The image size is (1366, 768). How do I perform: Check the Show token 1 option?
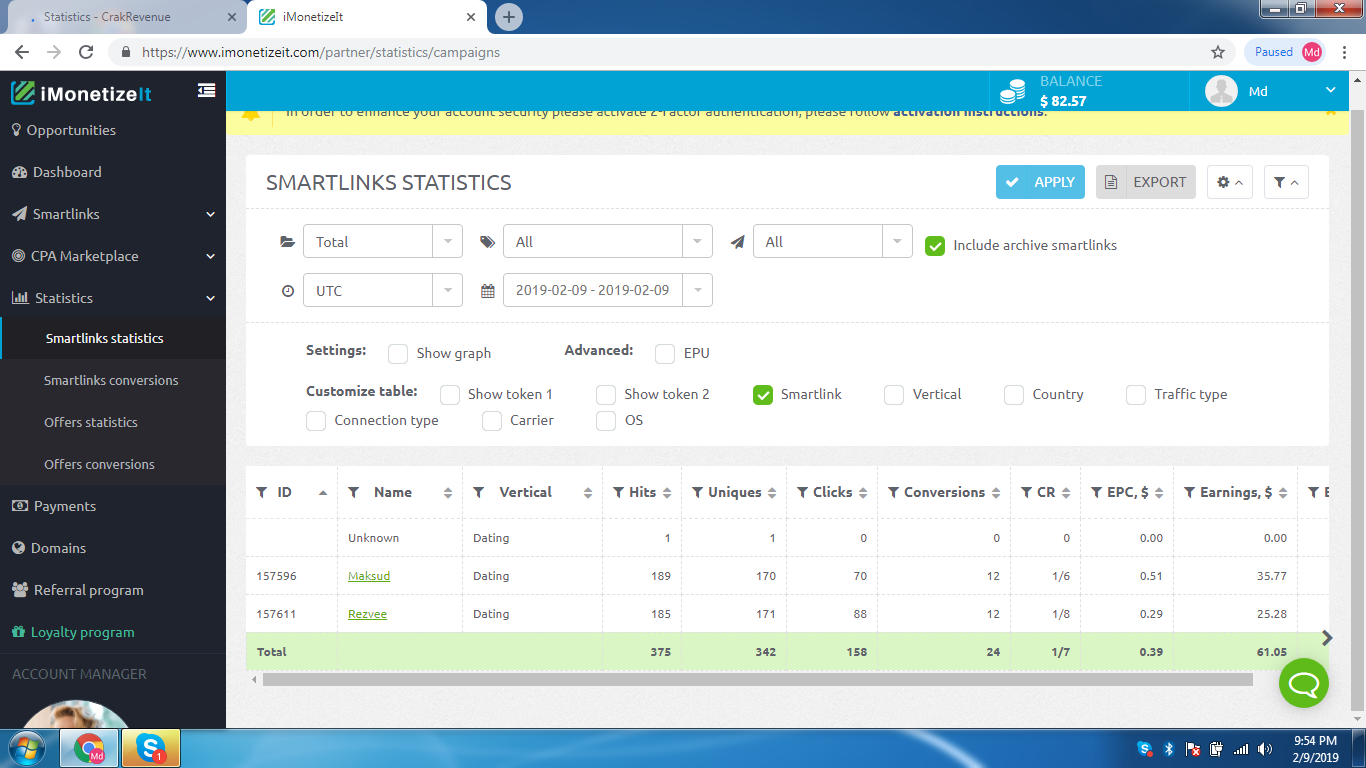click(x=450, y=394)
